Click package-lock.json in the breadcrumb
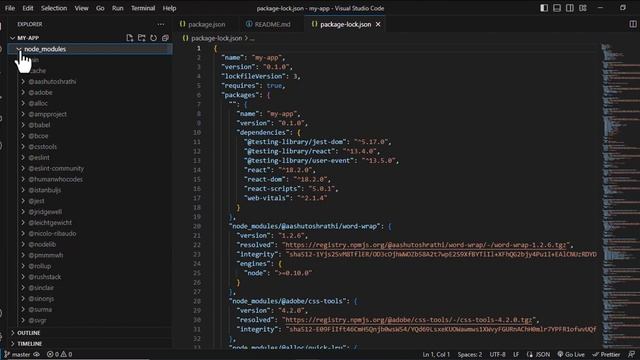 pyautogui.click(x=216, y=38)
